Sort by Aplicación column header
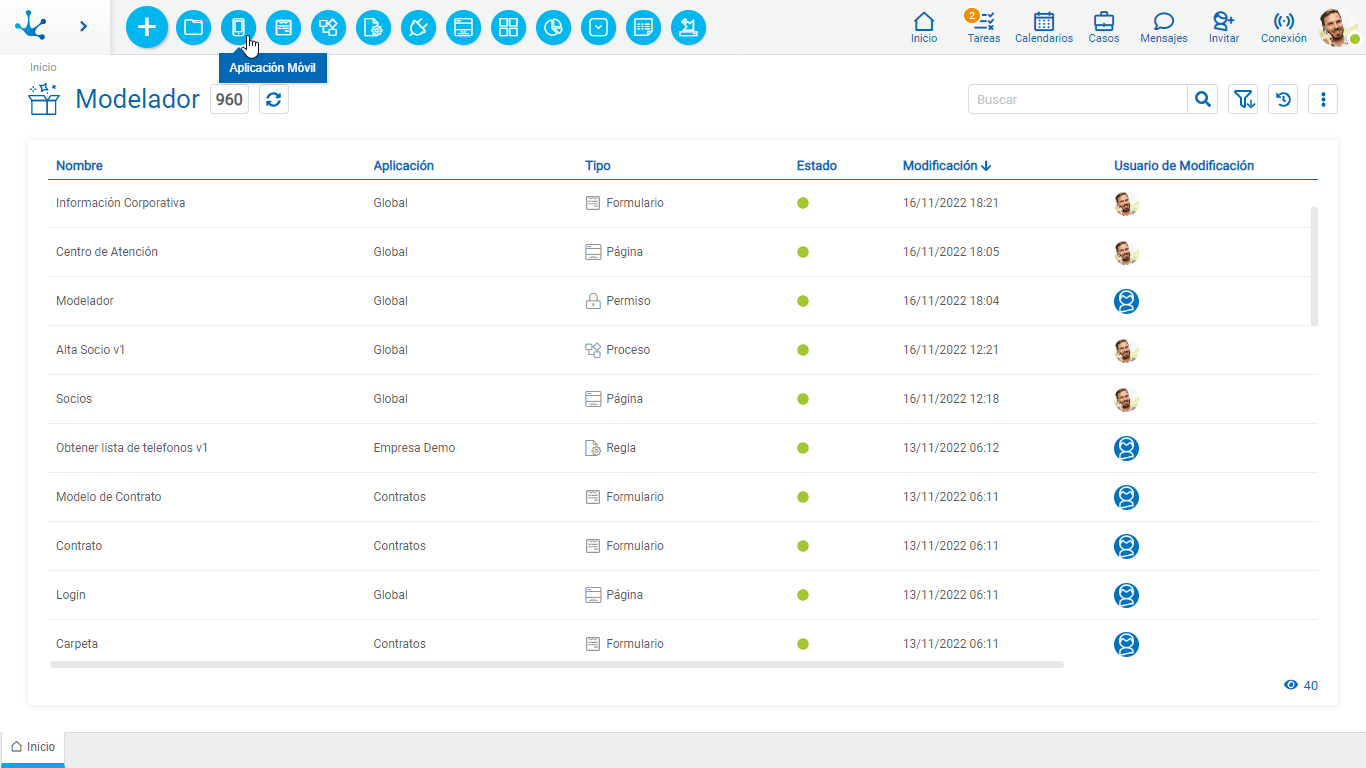The width and height of the screenshot is (1366, 768). tap(404, 166)
